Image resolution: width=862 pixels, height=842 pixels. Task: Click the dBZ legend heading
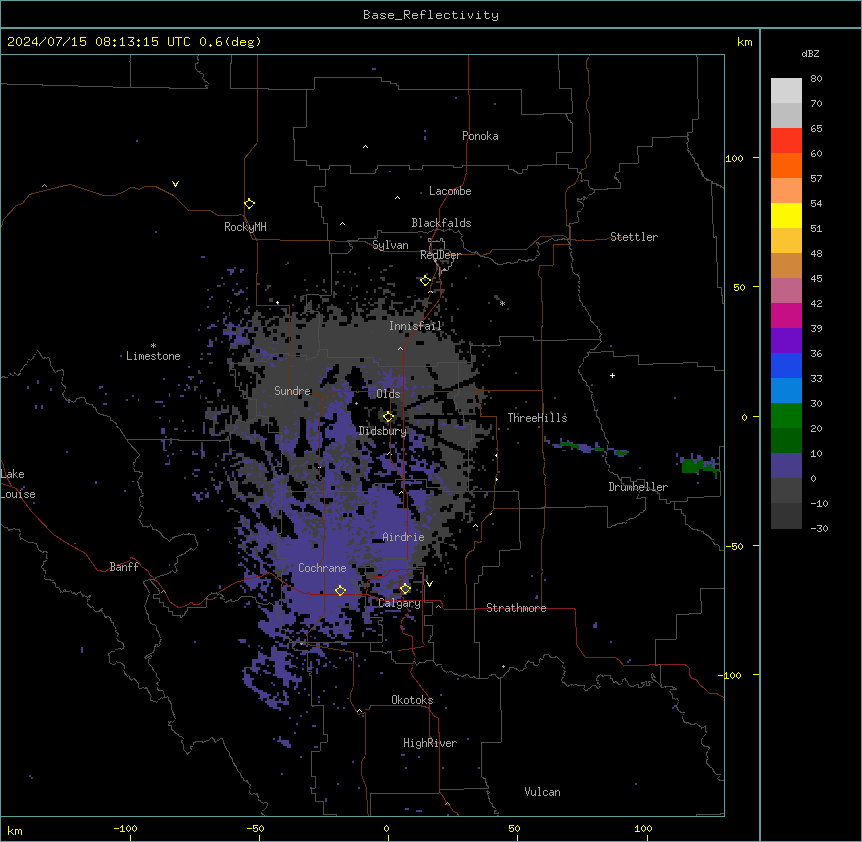810,53
